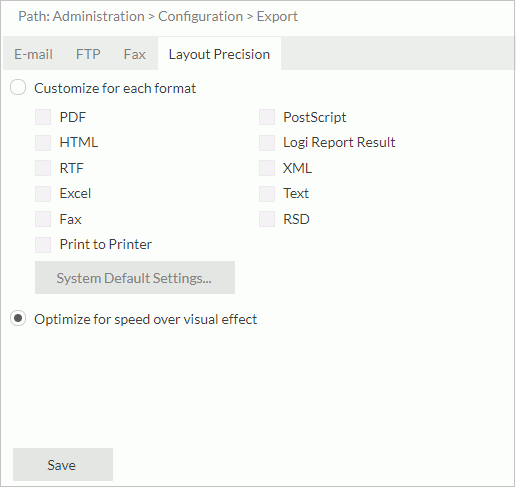The width and height of the screenshot is (516, 488).
Task: Click the Save button
Action: 63,465
